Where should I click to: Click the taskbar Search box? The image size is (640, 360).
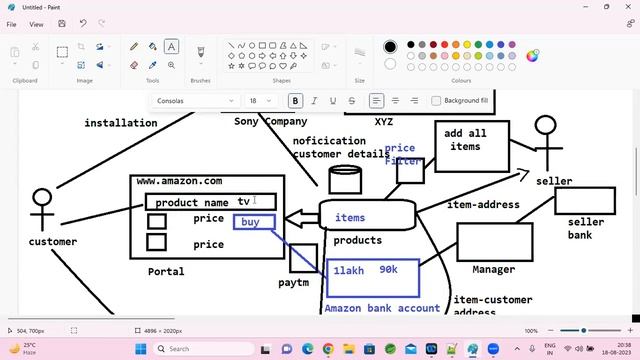[x=204, y=349]
